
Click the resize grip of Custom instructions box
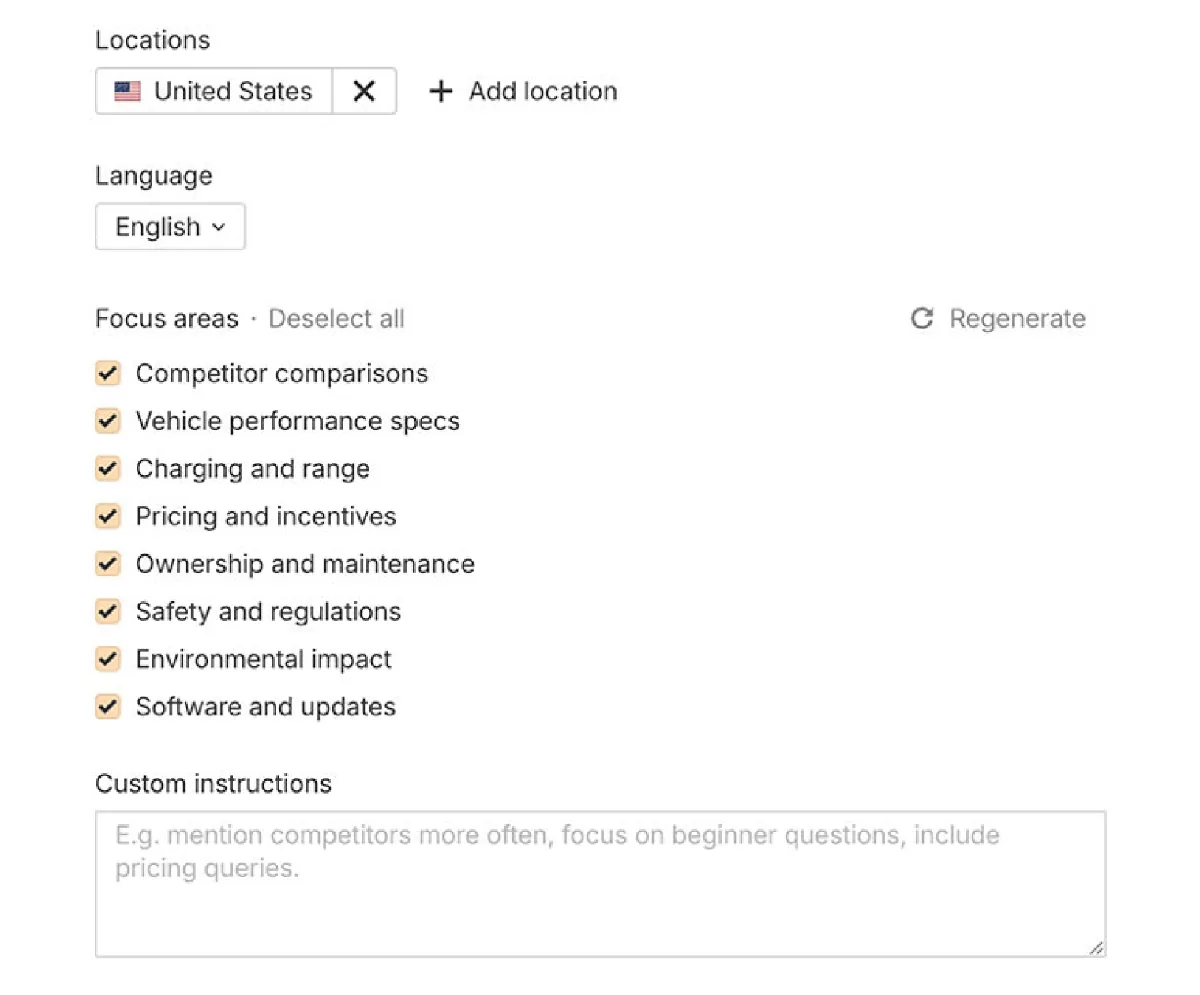click(1096, 948)
